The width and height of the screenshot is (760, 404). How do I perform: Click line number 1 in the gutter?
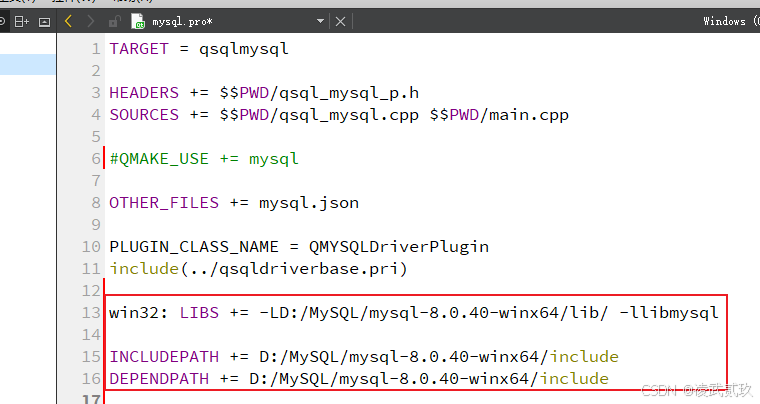(96, 49)
